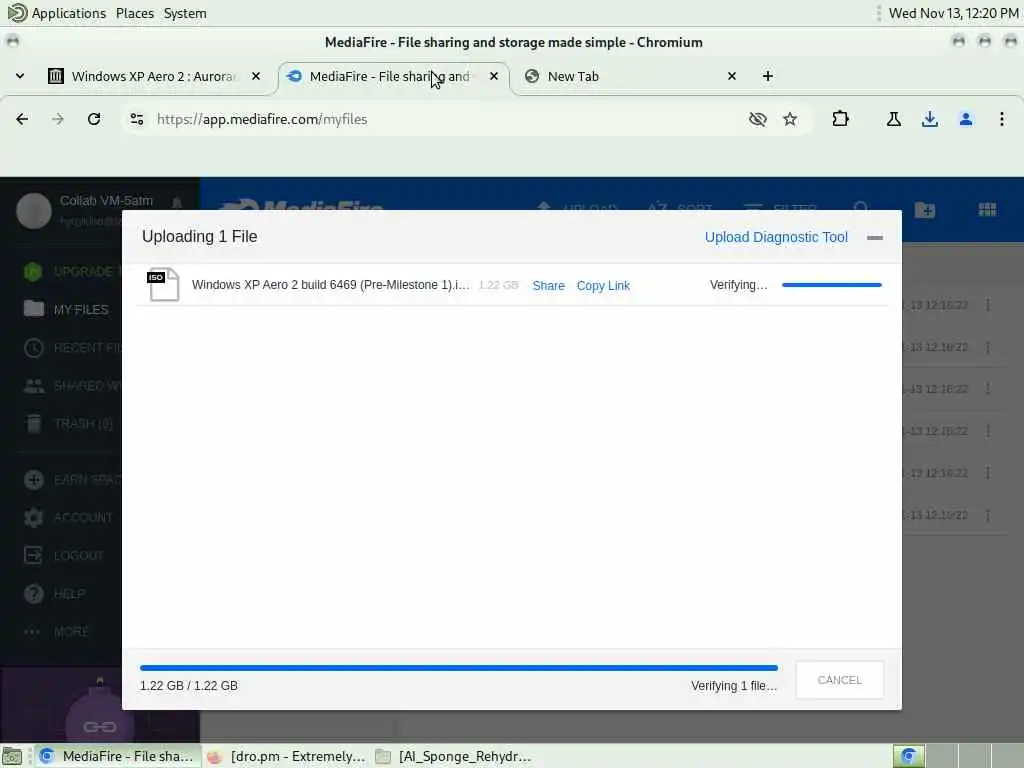Click the Collab VM user avatar
The width and height of the screenshot is (1024, 768).
pos(33,211)
